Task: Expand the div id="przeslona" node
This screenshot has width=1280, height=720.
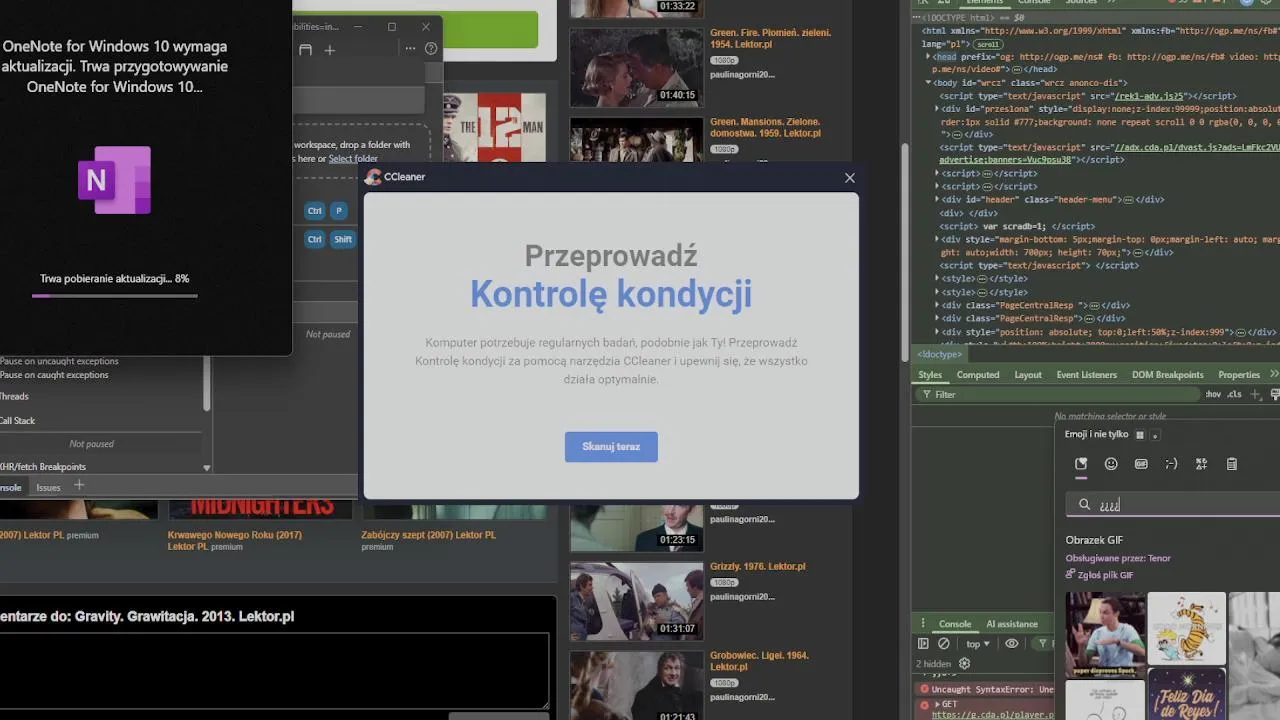Action: (938, 108)
